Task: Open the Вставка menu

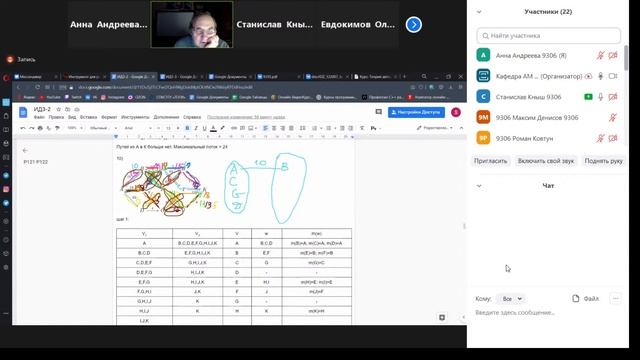Action: [89, 117]
